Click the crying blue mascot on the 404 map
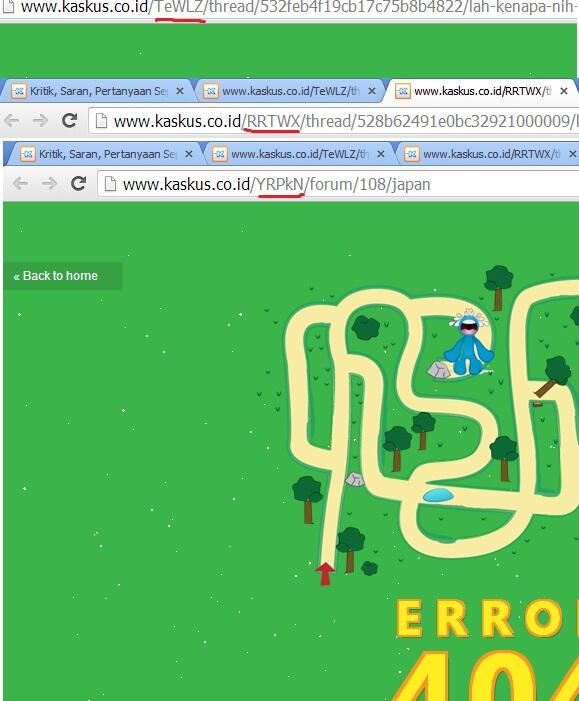 (468, 342)
